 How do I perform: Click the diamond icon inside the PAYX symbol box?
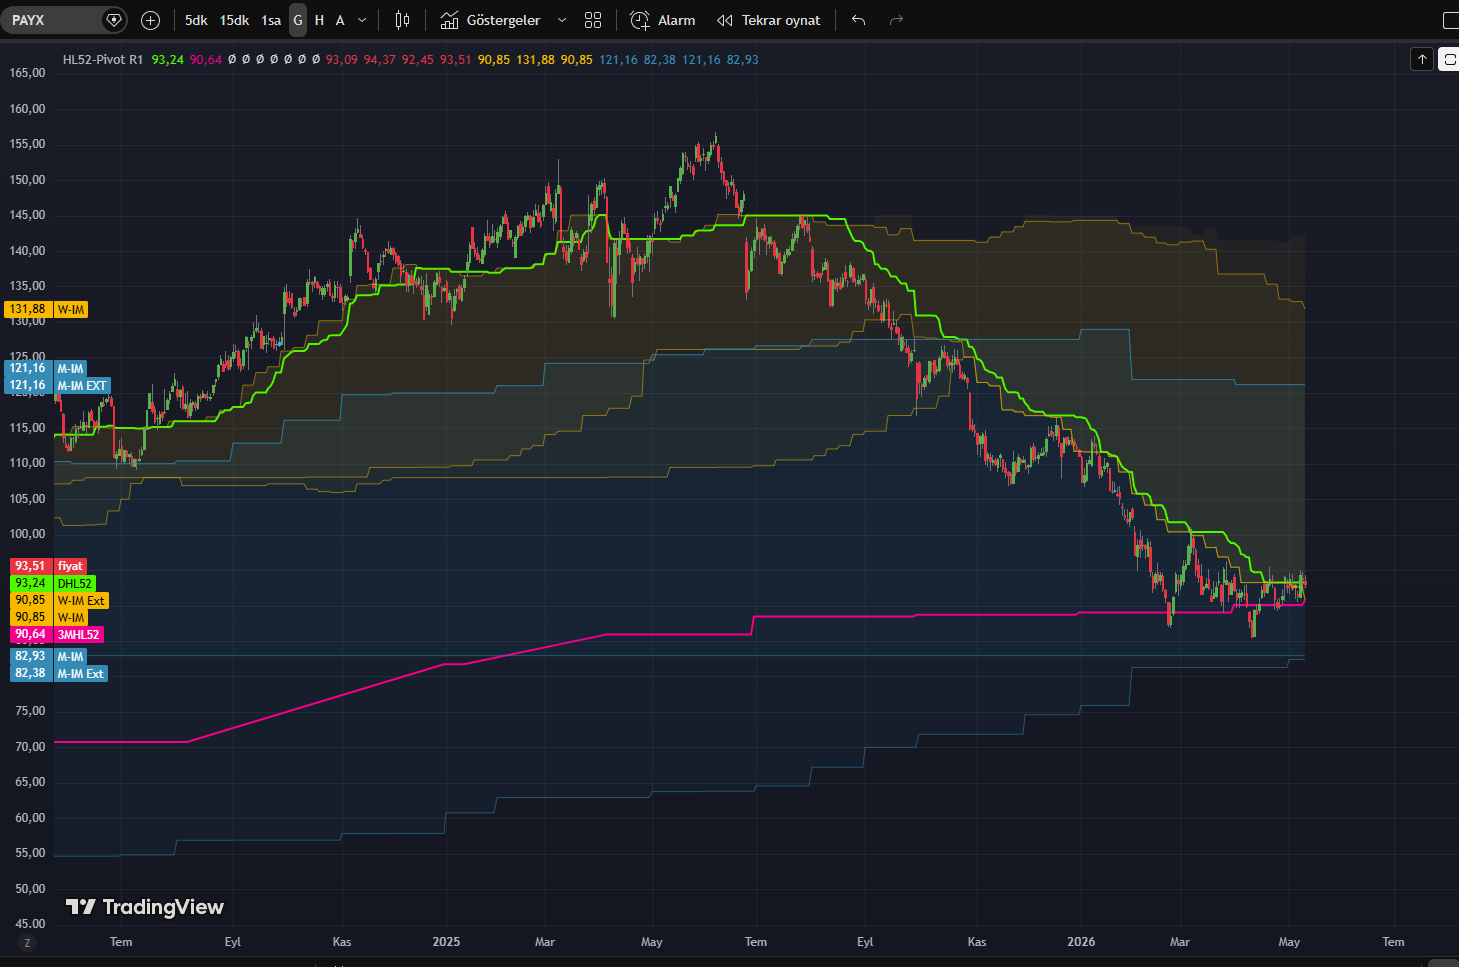[x=113, y=20]
